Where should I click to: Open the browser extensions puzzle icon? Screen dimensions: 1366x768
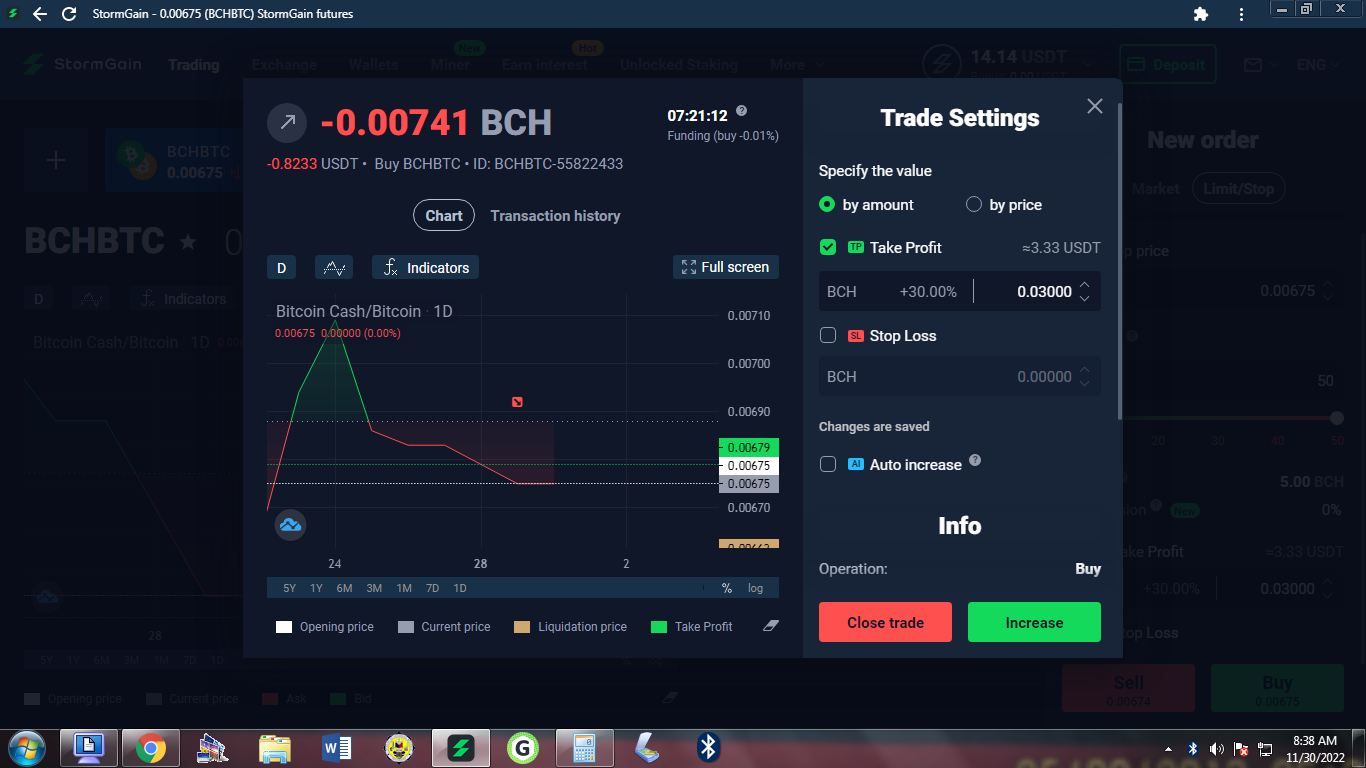pos(1201,14)
